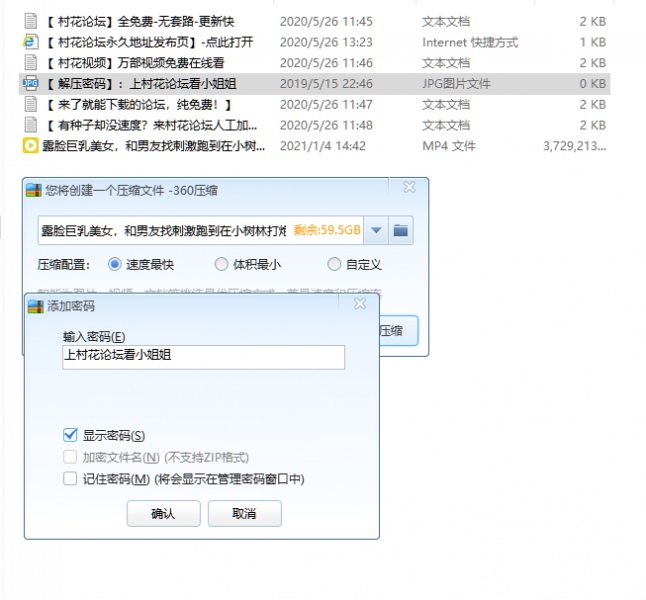Viewport: 646px width, 600px height.
Task: Select the MP4 file name starting with 露脸
Action: pyautogui.click(x=154, y=146)
